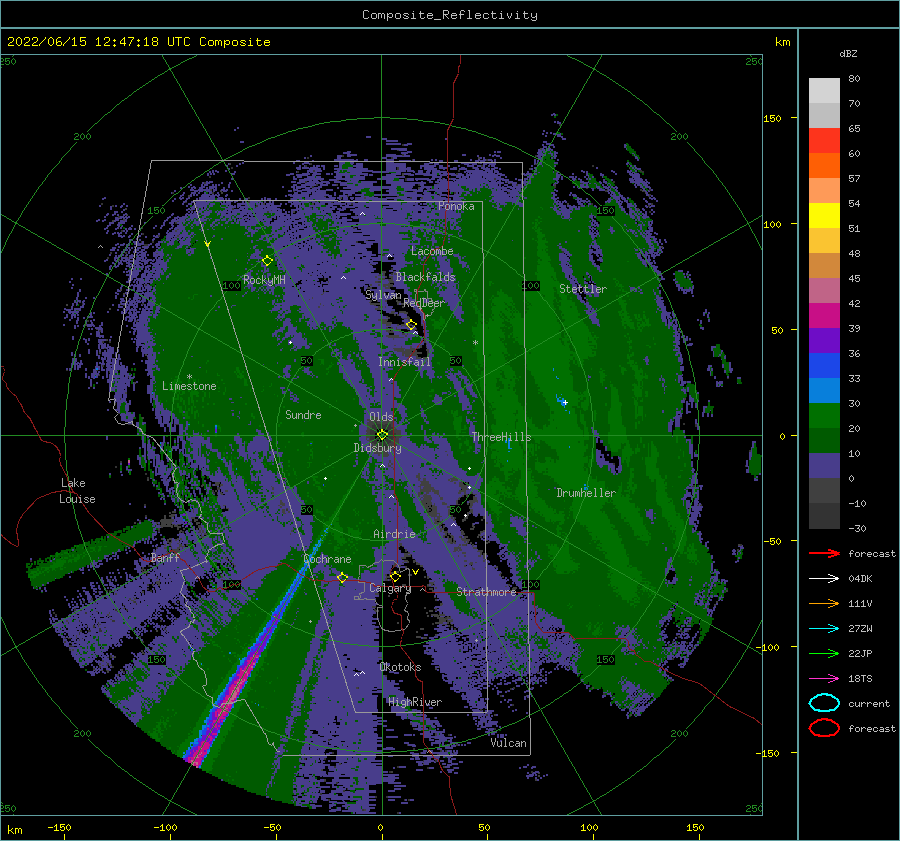
Task: Select the orange 57–60 dBZ swatch
Action: (824, 165)
